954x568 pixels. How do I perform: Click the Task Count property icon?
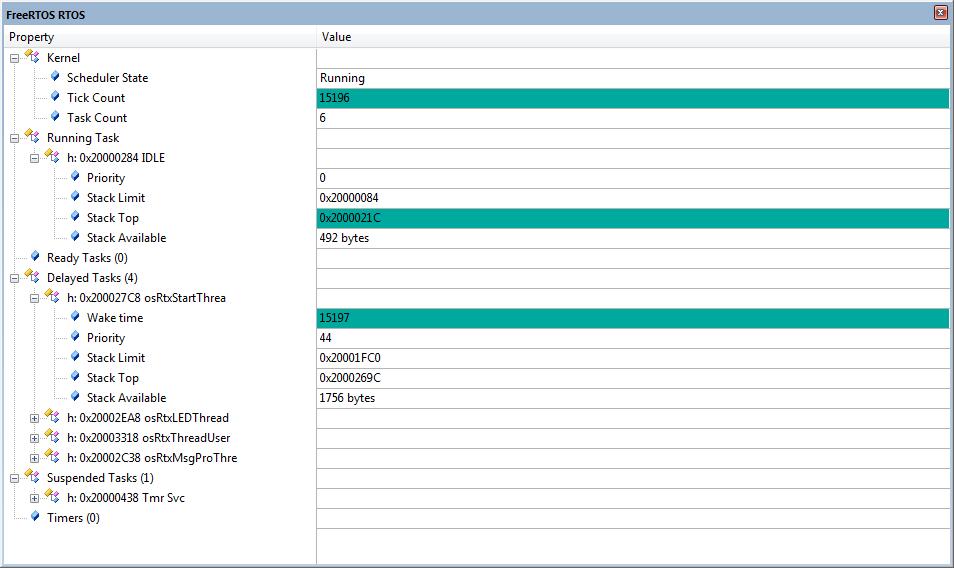pos(55,117)
